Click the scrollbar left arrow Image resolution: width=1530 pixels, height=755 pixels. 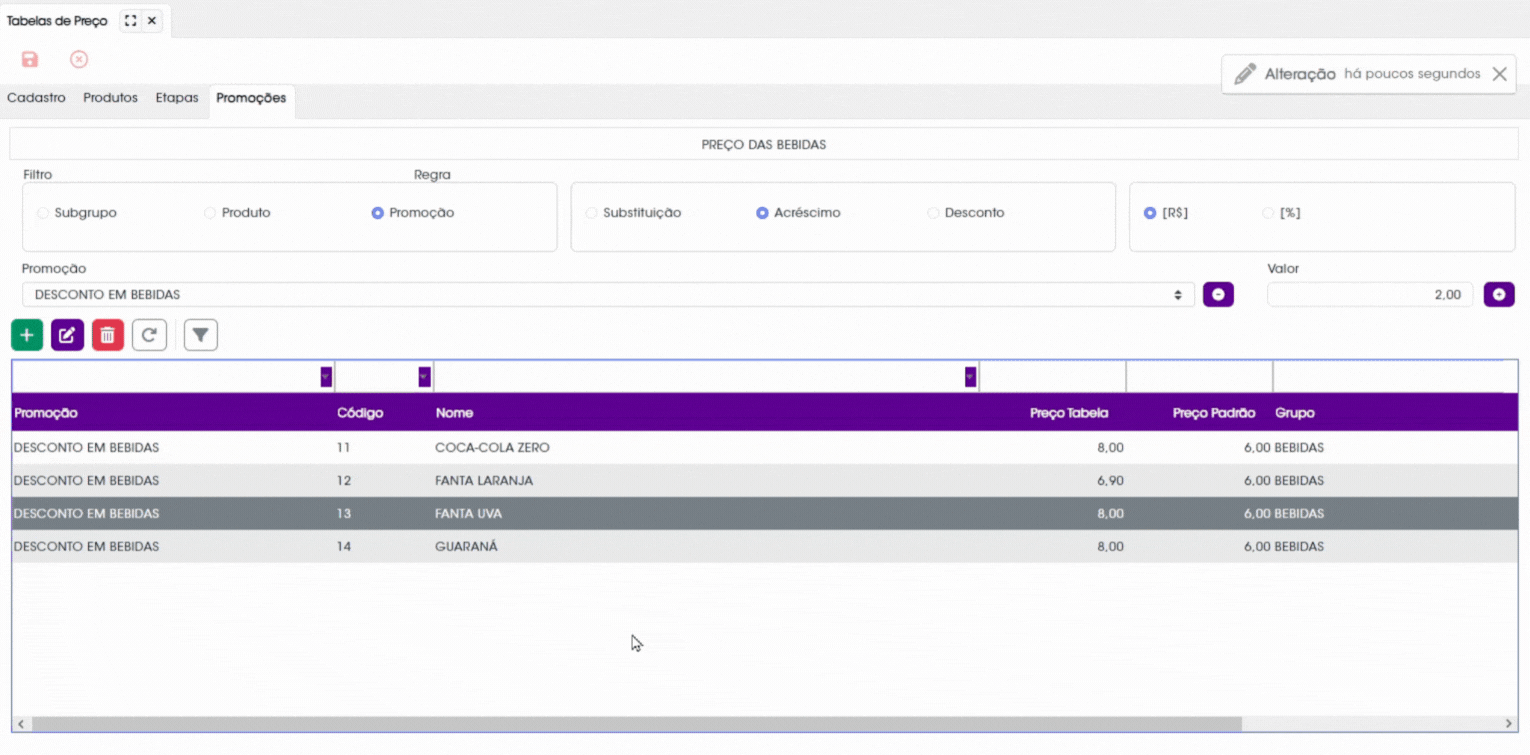tap(20, 723)
